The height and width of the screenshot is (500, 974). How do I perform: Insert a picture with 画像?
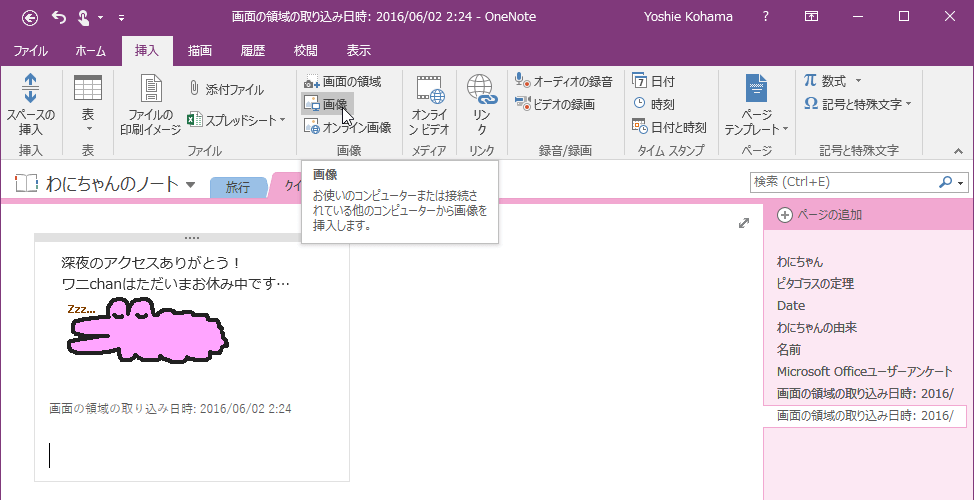point(327,104)
